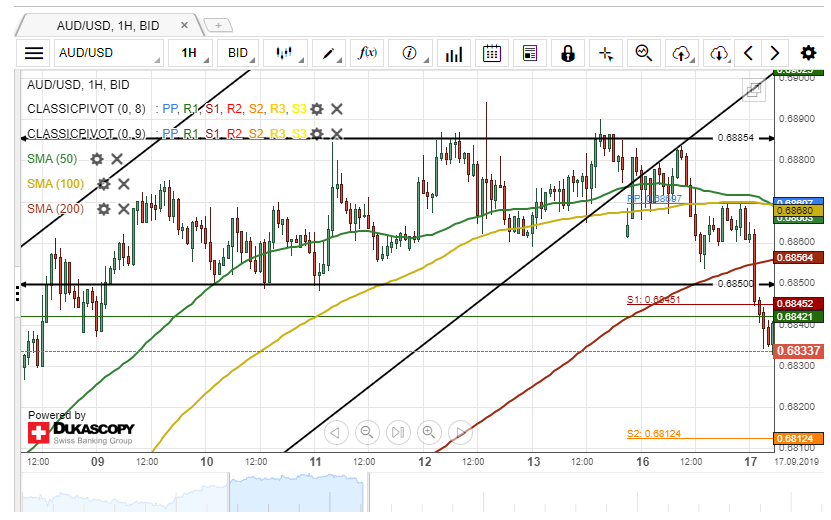Add a new chart tab

(219, 24)
